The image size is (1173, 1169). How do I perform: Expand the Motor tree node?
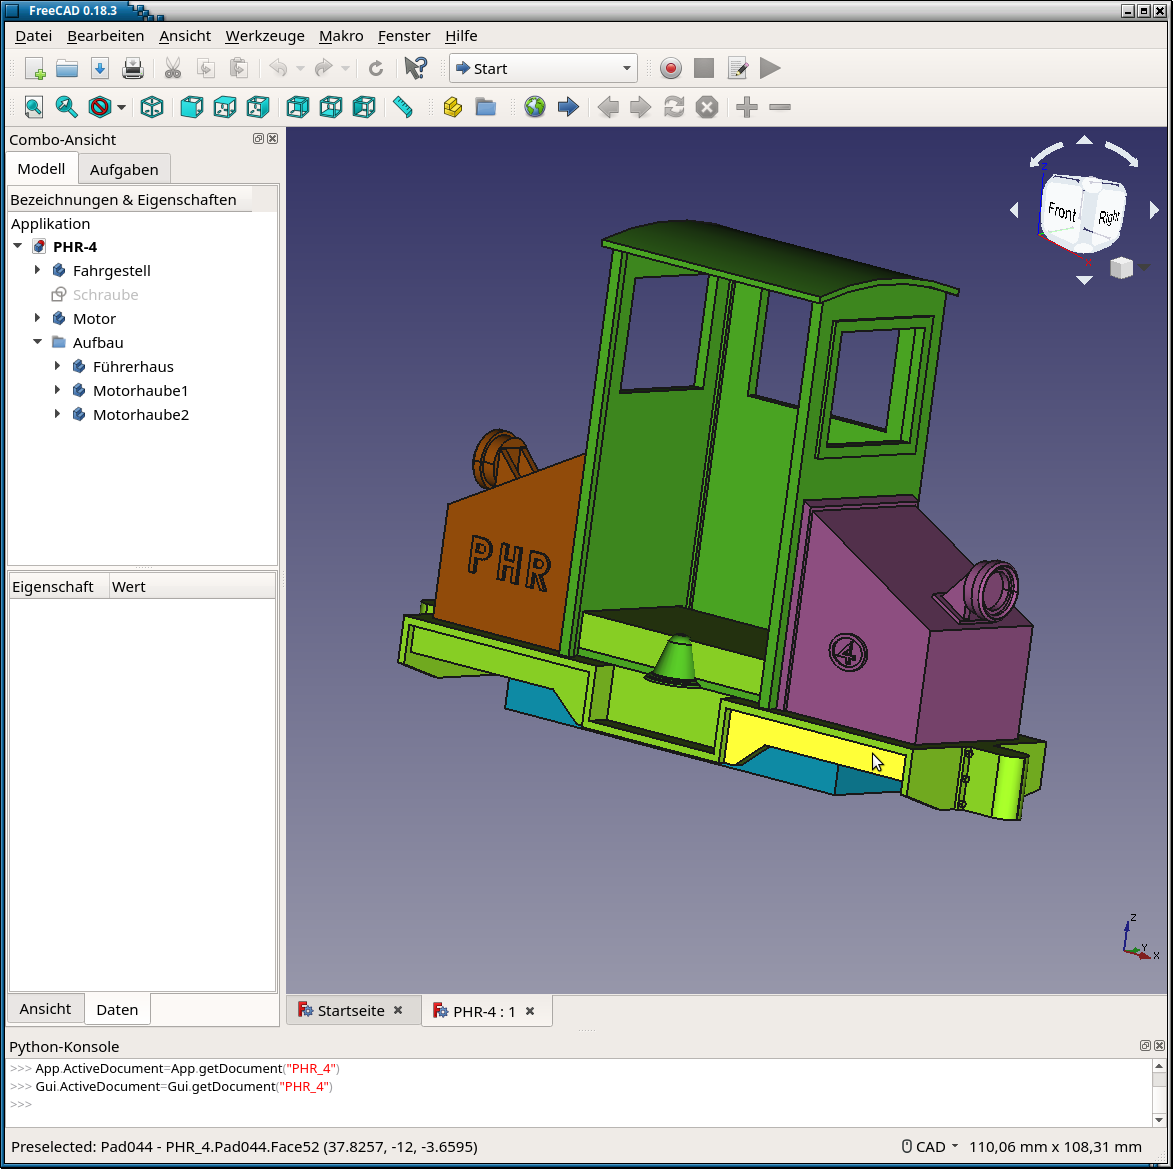pyautogui.click(x=37, y=318)
